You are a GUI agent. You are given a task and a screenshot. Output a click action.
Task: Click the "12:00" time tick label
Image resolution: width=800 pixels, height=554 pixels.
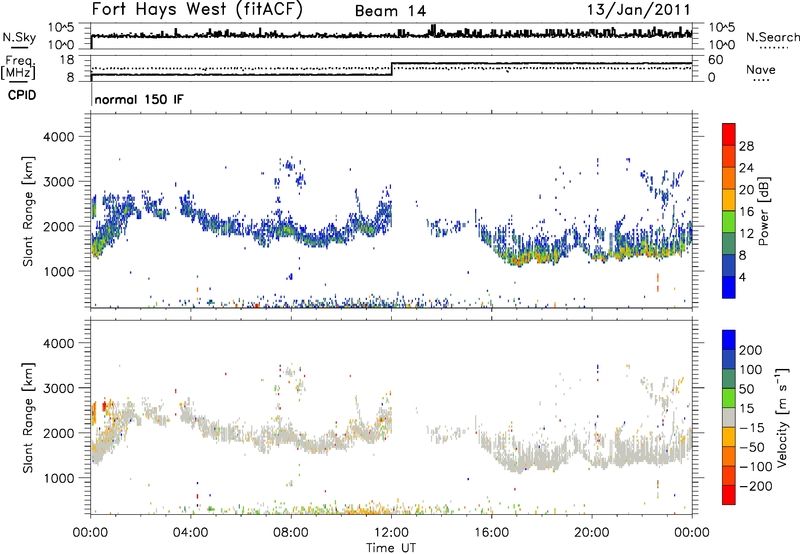click(391, 533)
